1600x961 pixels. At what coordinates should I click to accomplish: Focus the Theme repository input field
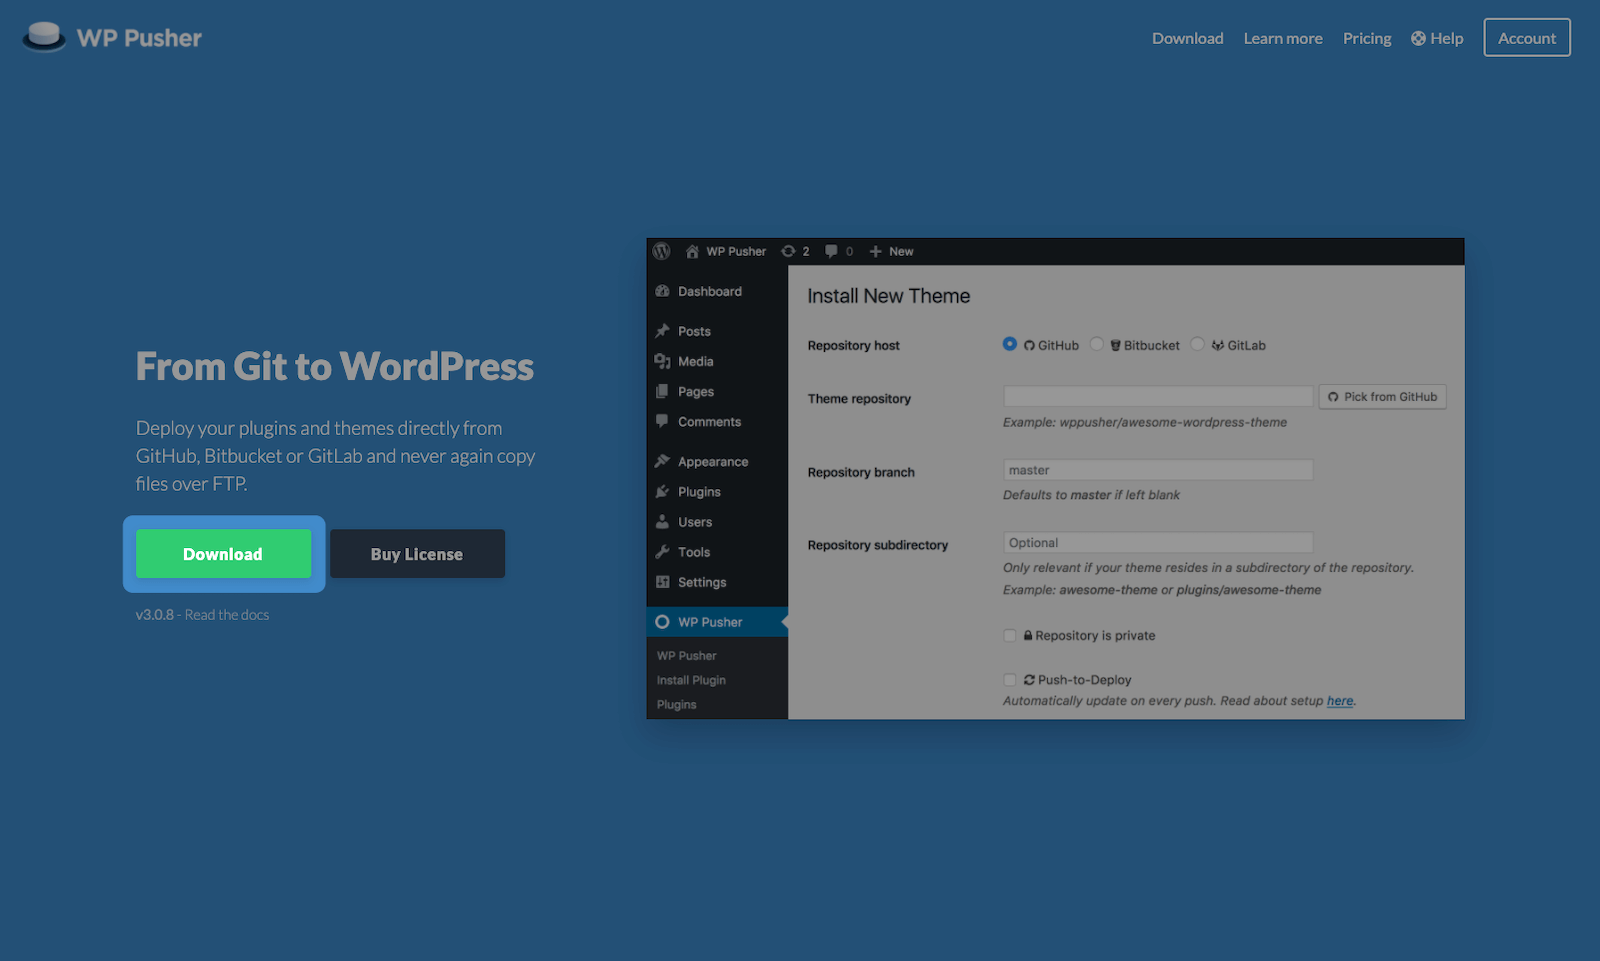coord(1158,397)
